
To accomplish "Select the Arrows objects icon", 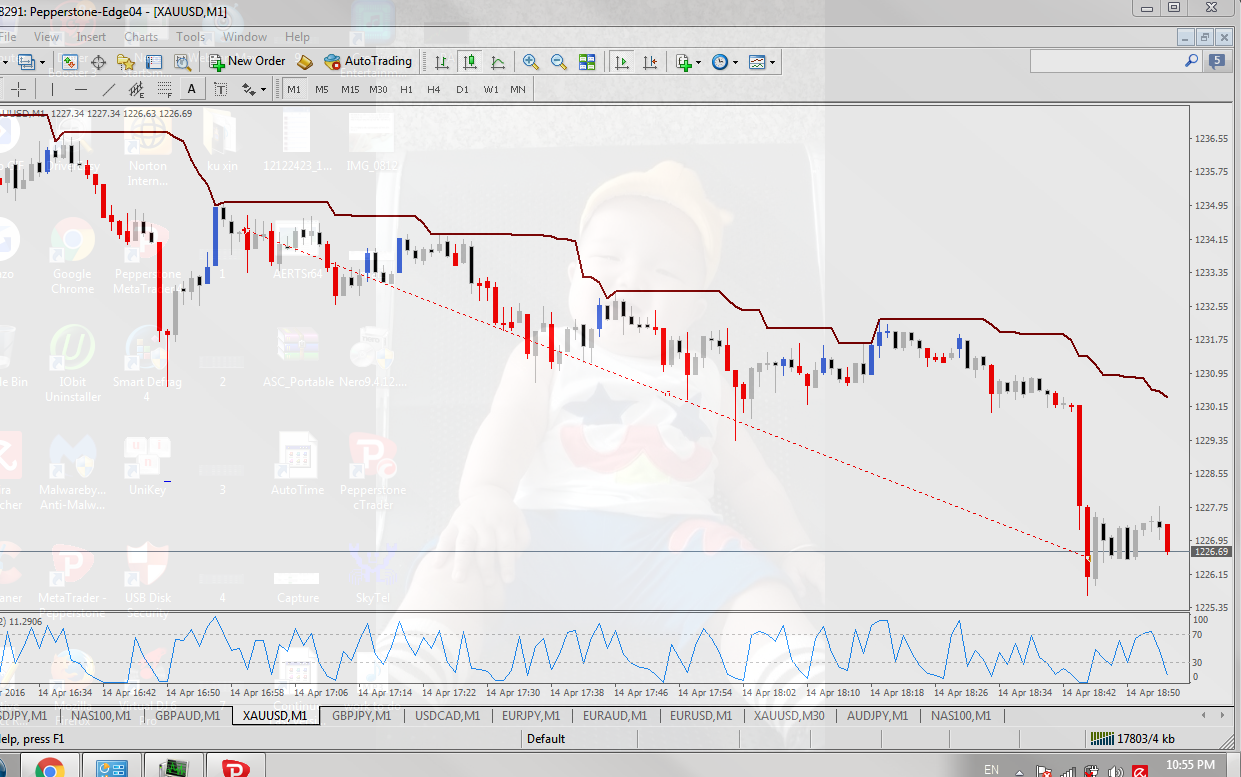I will pos(248,89).
